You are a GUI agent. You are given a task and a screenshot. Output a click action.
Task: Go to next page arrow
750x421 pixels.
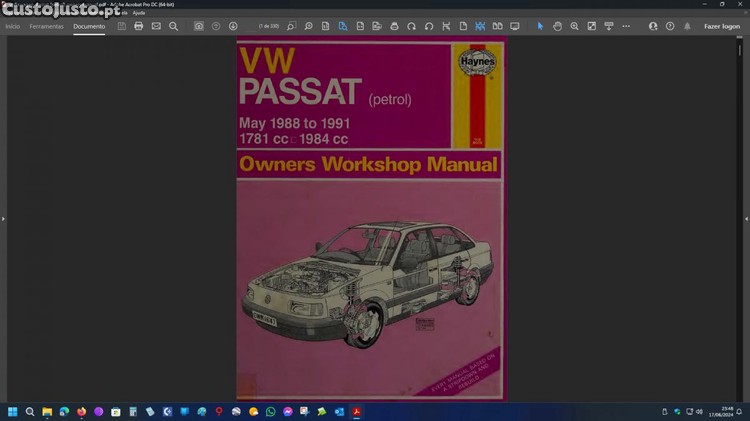tap(233, 26)
